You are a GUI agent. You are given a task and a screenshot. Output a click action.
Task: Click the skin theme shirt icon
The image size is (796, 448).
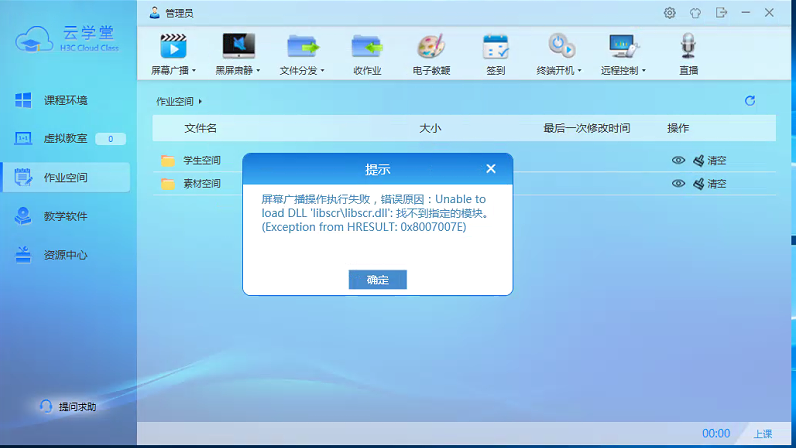click(x=695, y=13)
